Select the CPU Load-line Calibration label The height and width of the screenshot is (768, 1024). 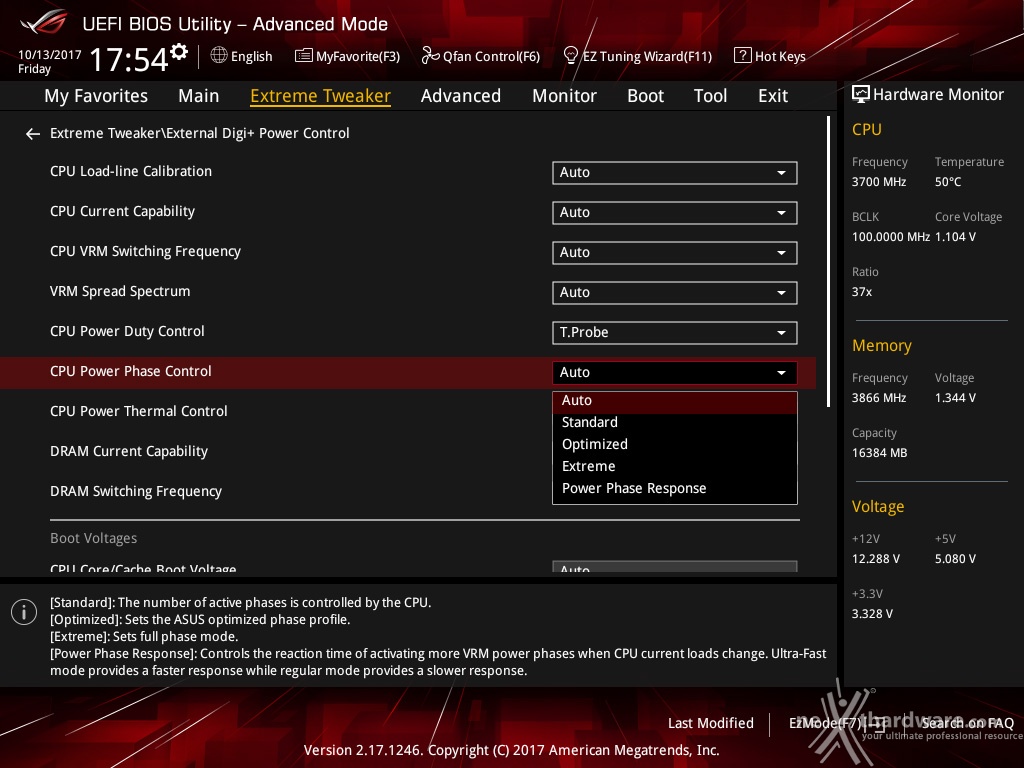click(131, 172)
